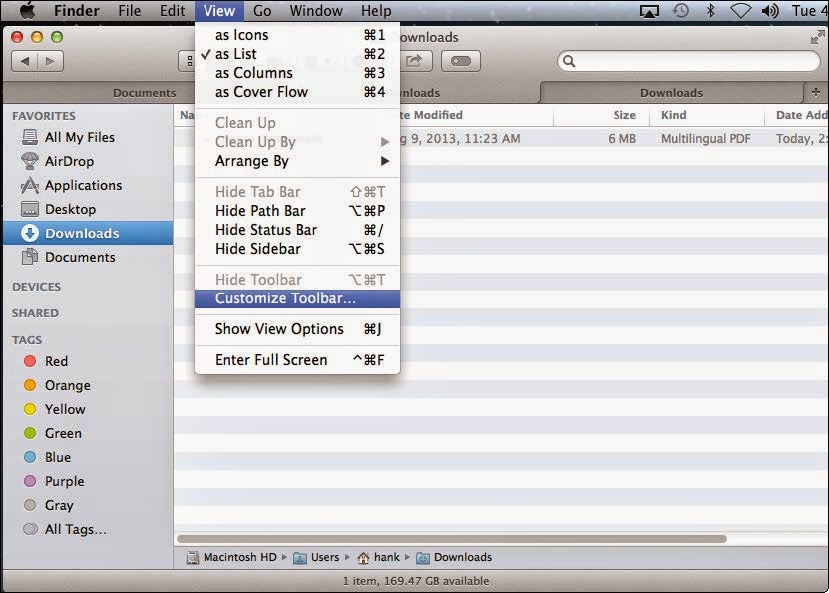The image size is (829, 593).
Task: Click the Share toolbar button
Action: (x=414, y=61)
